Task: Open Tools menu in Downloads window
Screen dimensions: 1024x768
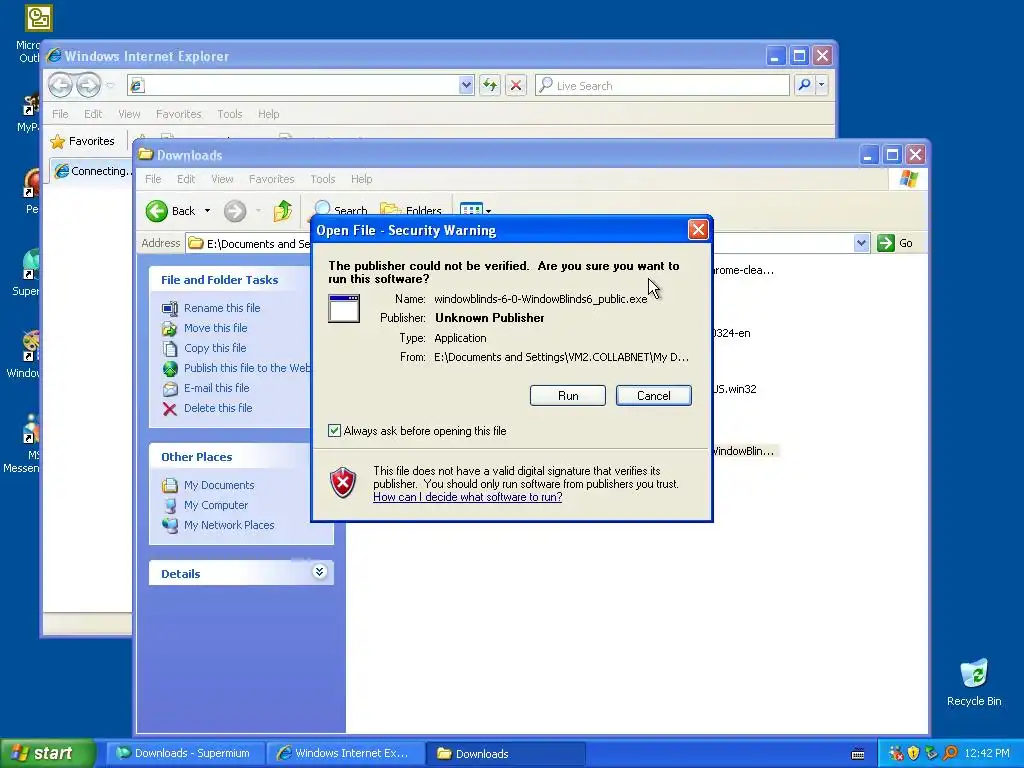Action: pos(323,179)
